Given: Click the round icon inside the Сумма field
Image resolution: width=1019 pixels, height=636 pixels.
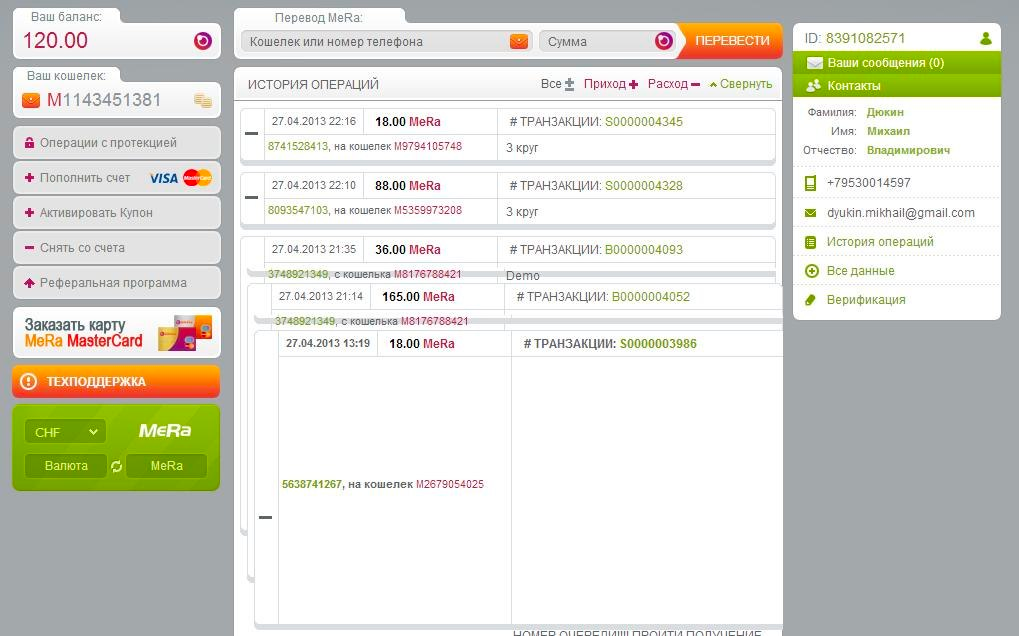Looking at the screenshot, I should pos(664,42).
